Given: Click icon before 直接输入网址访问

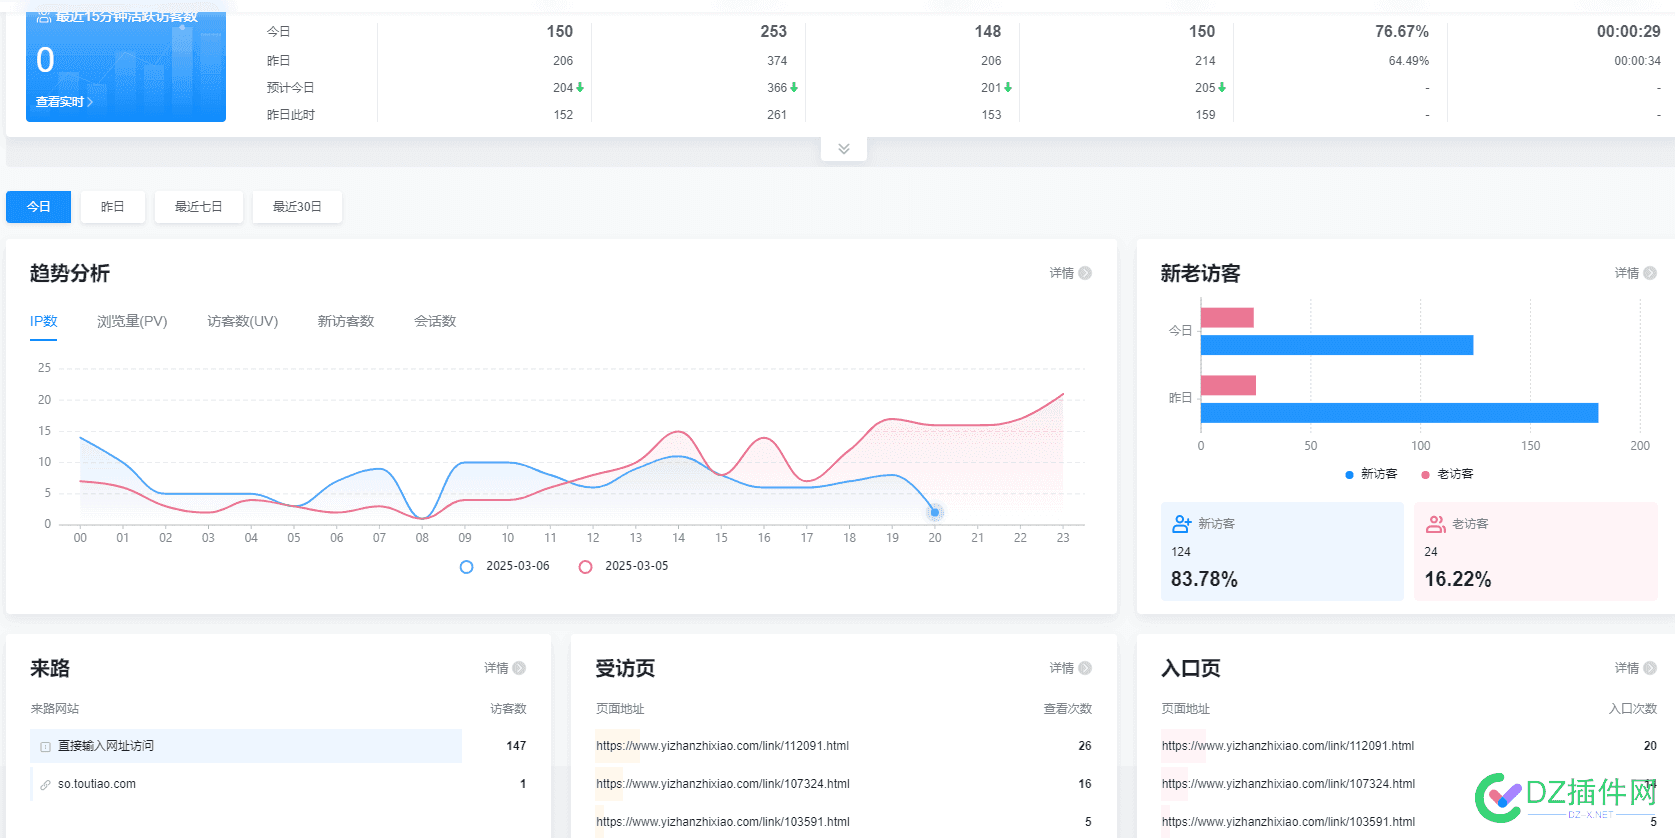Looking at the screenshot, I should click(x=45, y=747).
